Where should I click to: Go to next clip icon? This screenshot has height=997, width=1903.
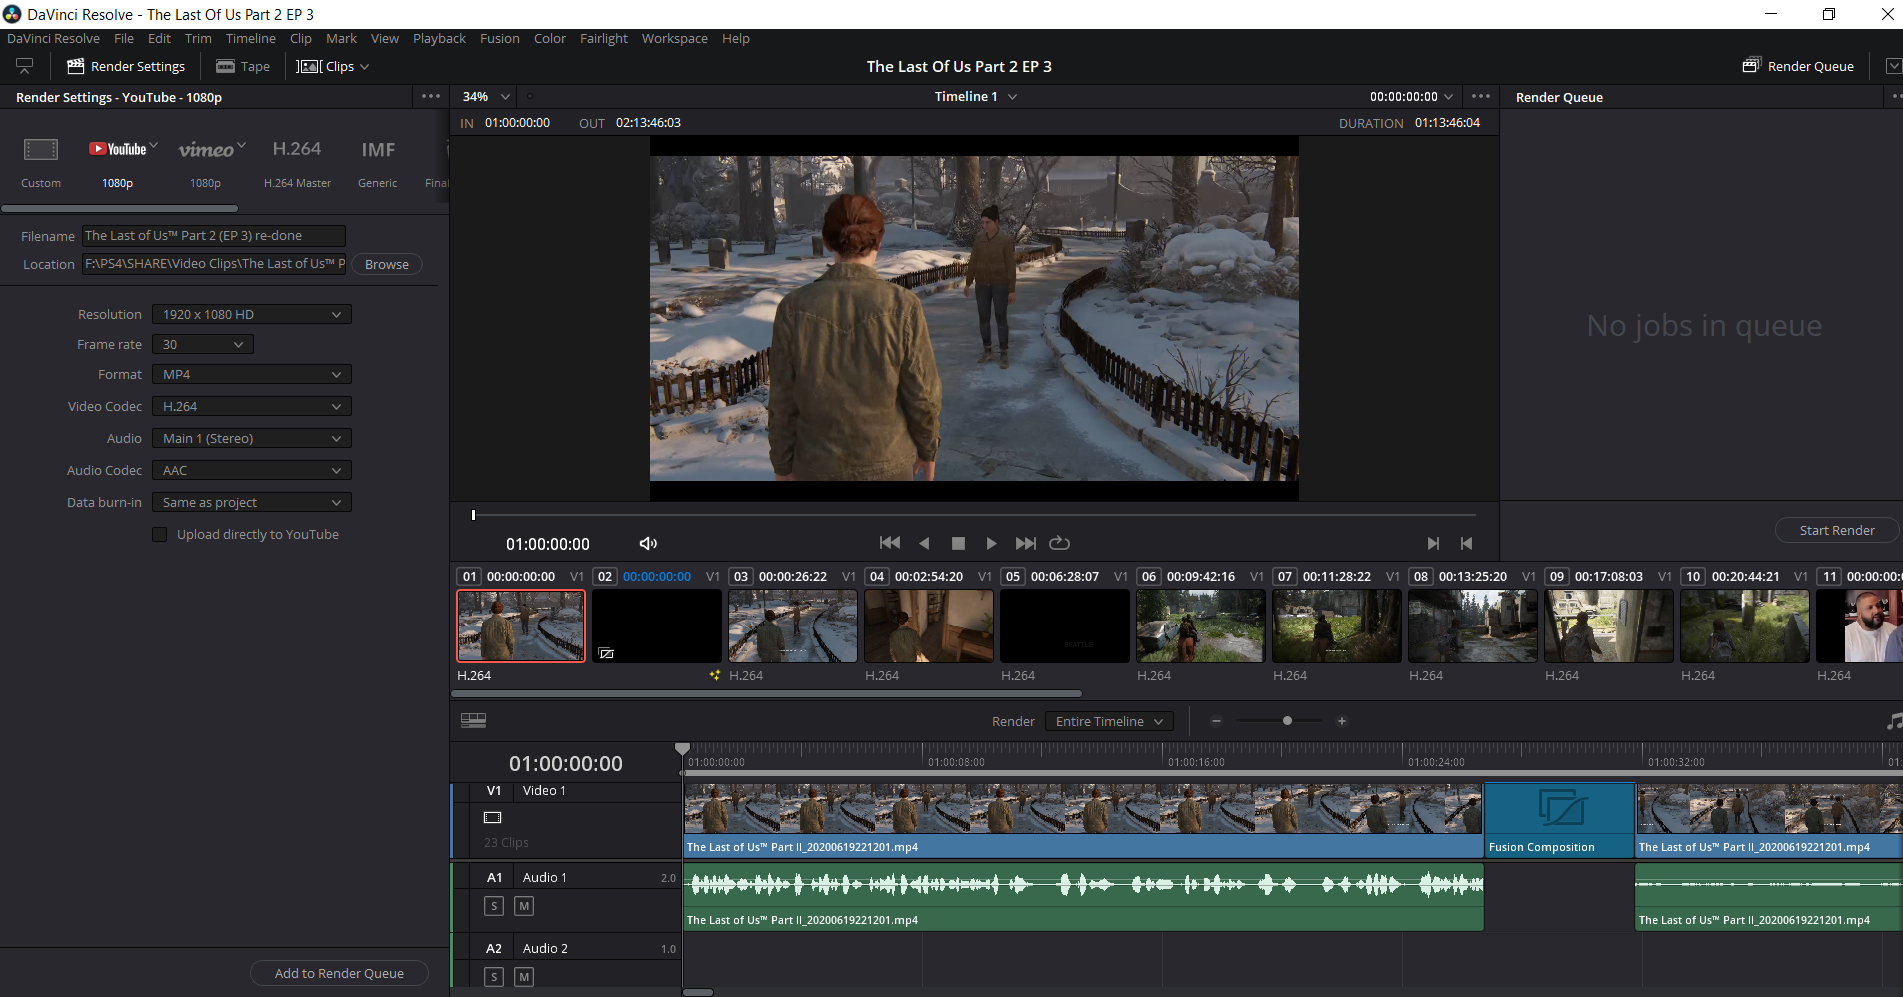coord(1433,543)
